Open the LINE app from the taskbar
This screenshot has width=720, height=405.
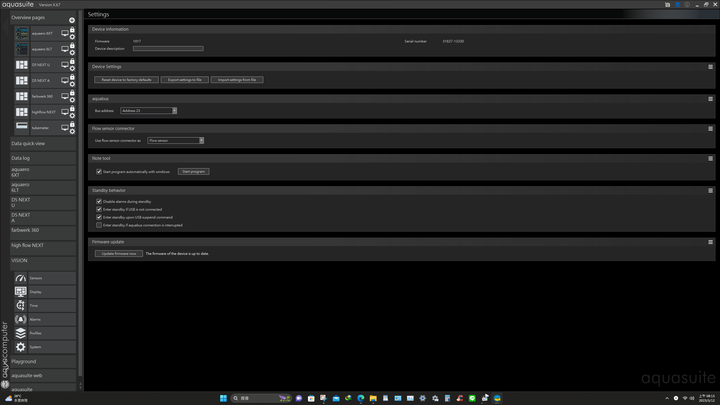point(472,398)
